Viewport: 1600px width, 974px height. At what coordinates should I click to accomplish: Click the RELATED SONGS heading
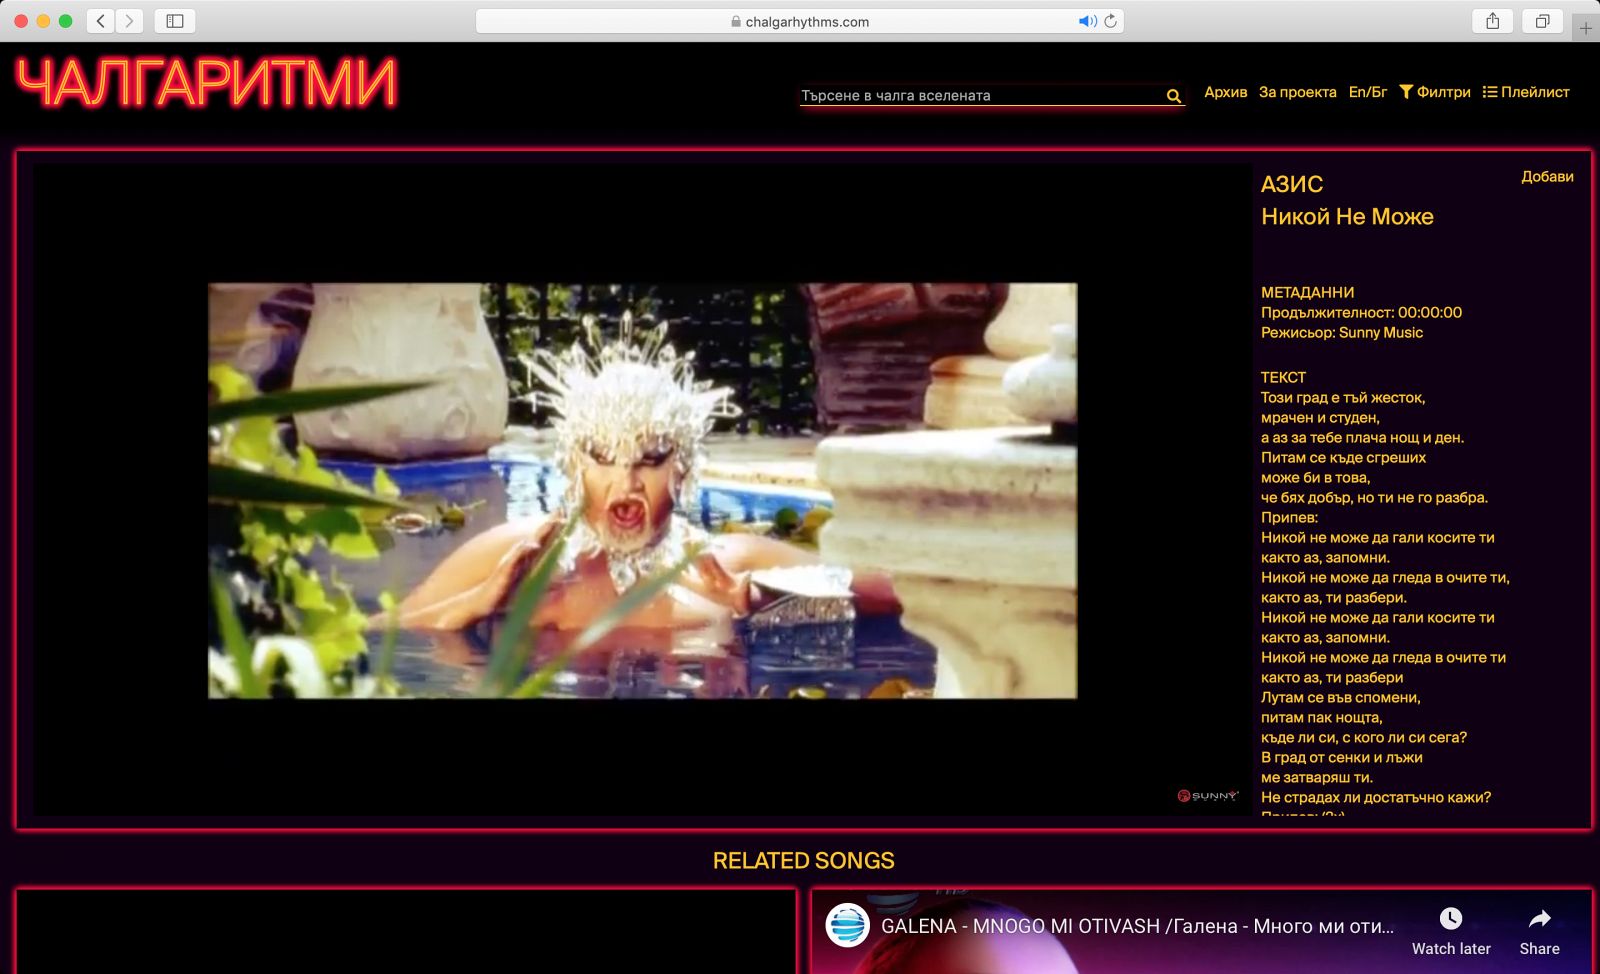(803, 860)
